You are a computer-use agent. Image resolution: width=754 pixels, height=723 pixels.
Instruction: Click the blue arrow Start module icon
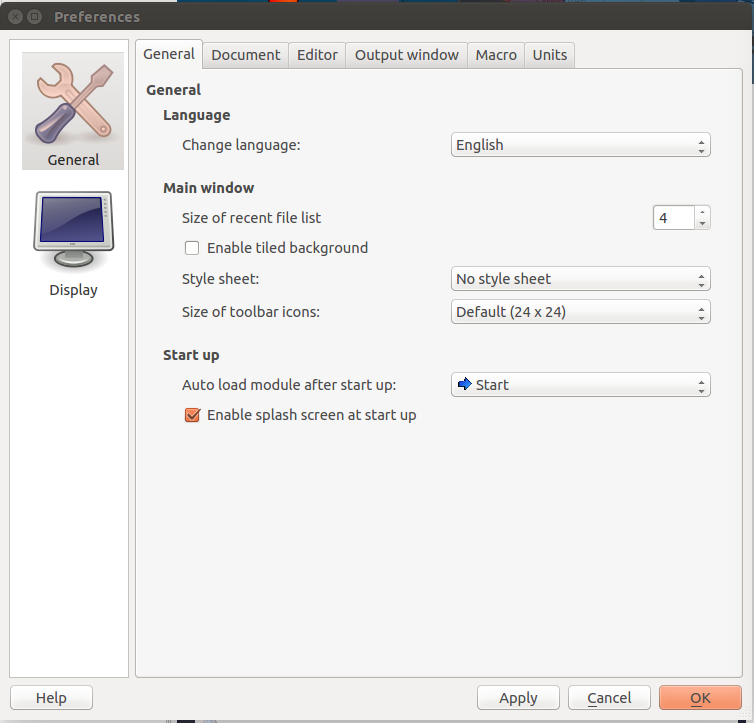[464, 385]
